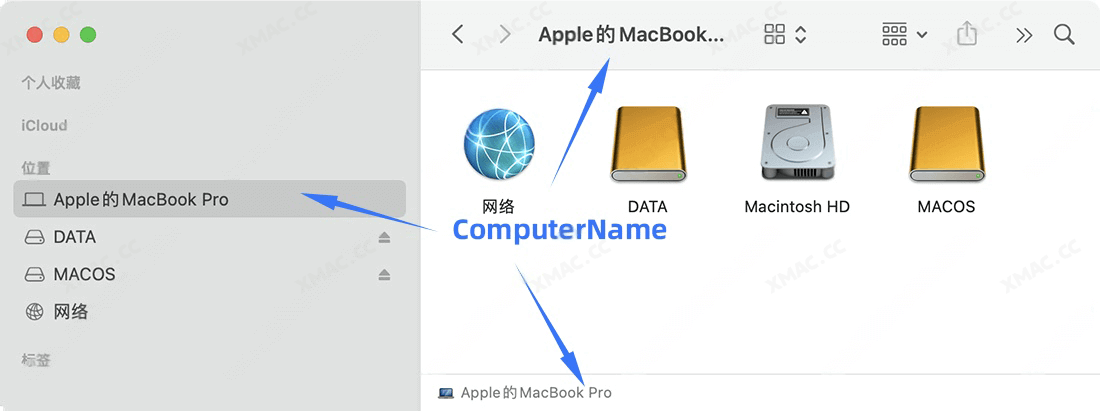Click Apple的MacBook Pro in path bar
This screenshot has height=411, width=1100.
click(536, 393)
